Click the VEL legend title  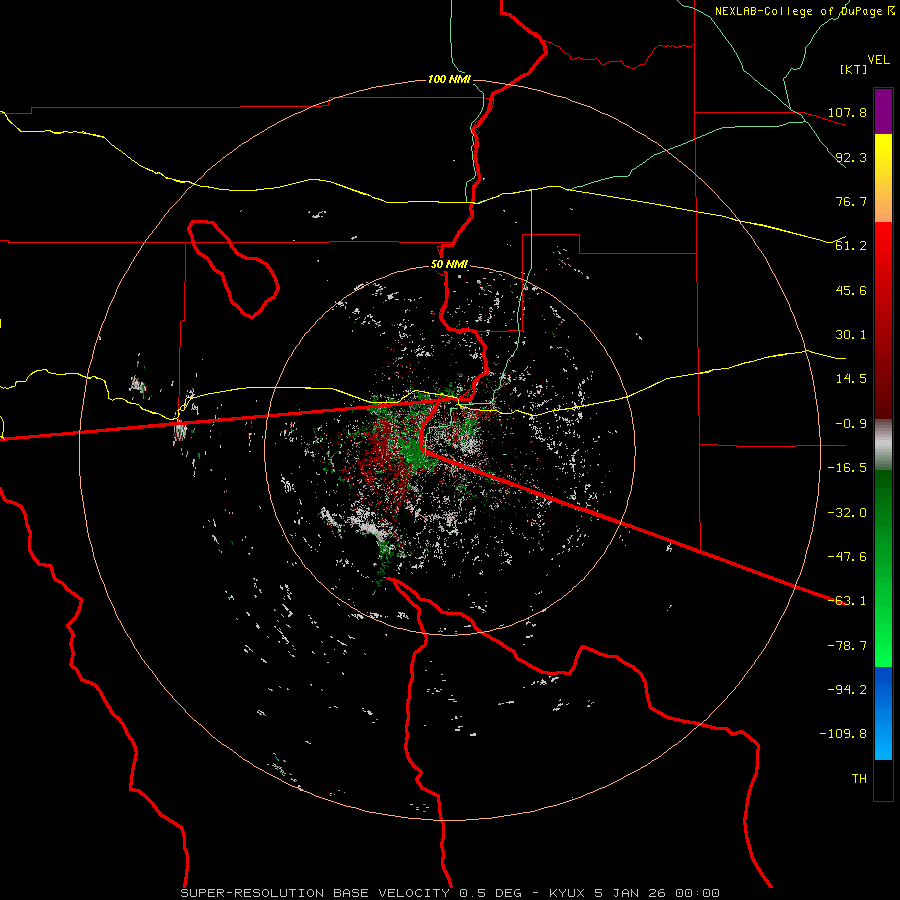[x=878, y=60]
